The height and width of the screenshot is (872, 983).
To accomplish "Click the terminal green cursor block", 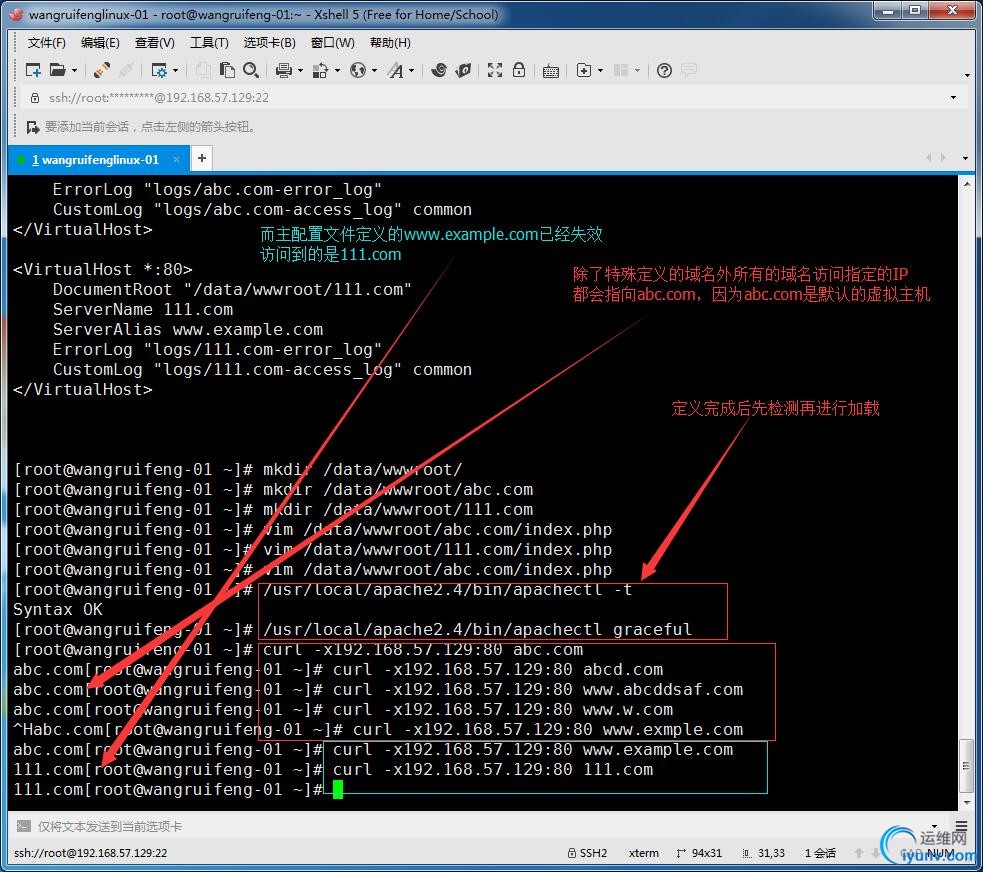I will pyautogui.click(x=338, y=790).
